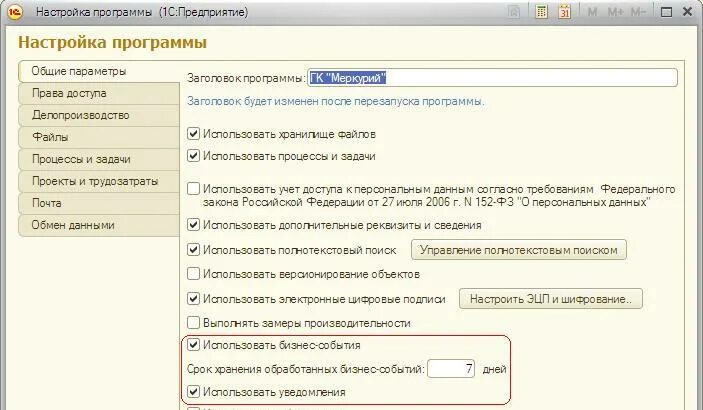Click the Срок хранения обработанных бизнес-событий label
Screen dimensions: 703x410
pyautogui.click(x=306, y=369)
